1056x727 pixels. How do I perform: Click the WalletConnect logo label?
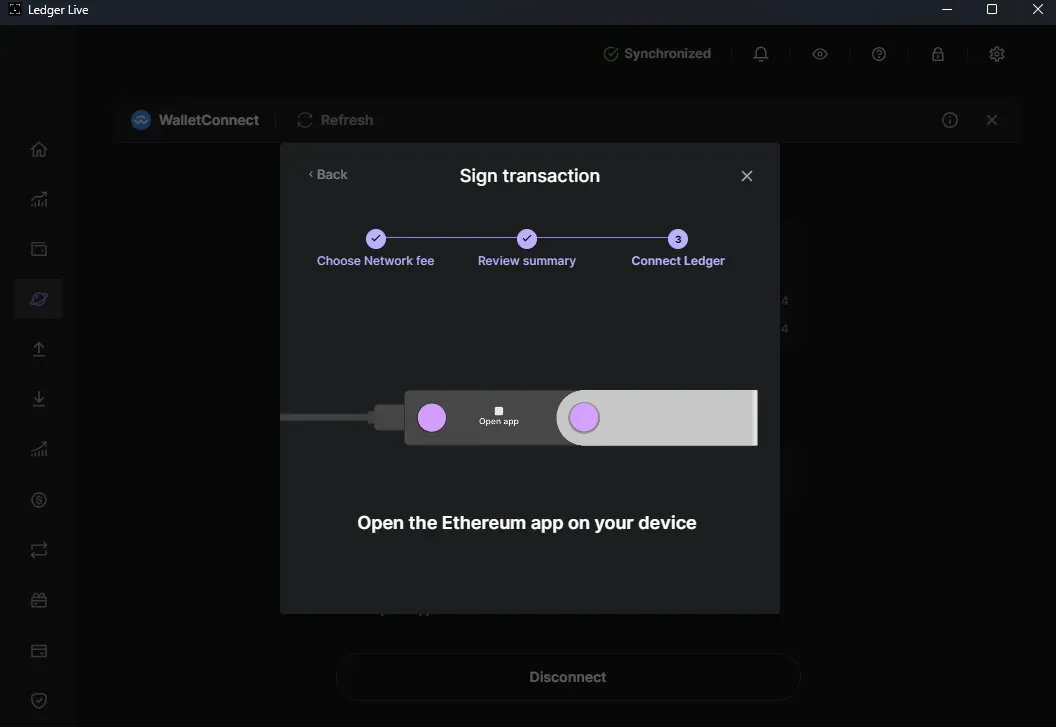(195, 120)
